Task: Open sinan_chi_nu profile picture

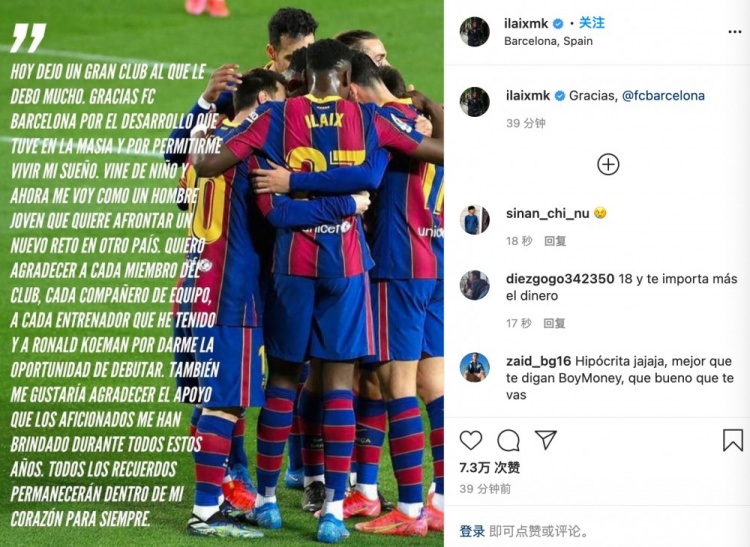Action: coord(474,220)
